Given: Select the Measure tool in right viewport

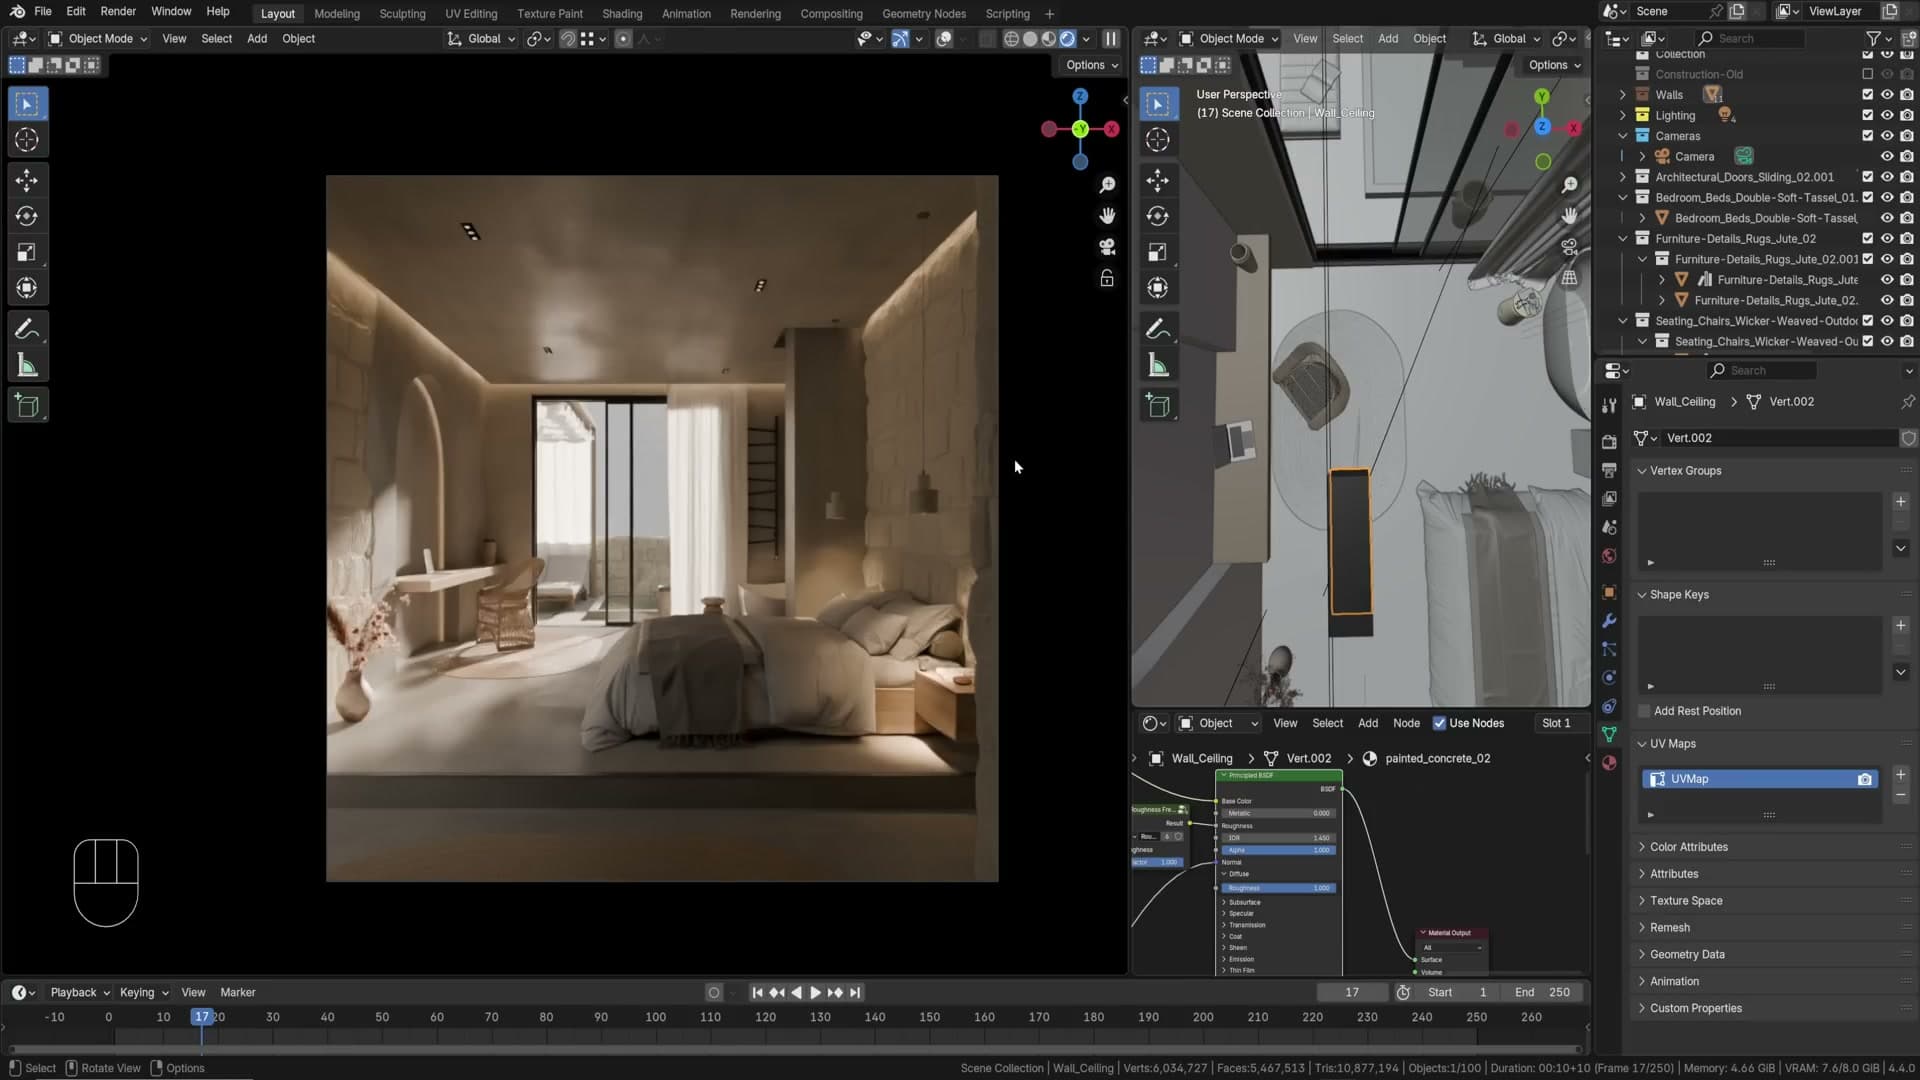Looking at the screenshot, I should click(1158, 365).
